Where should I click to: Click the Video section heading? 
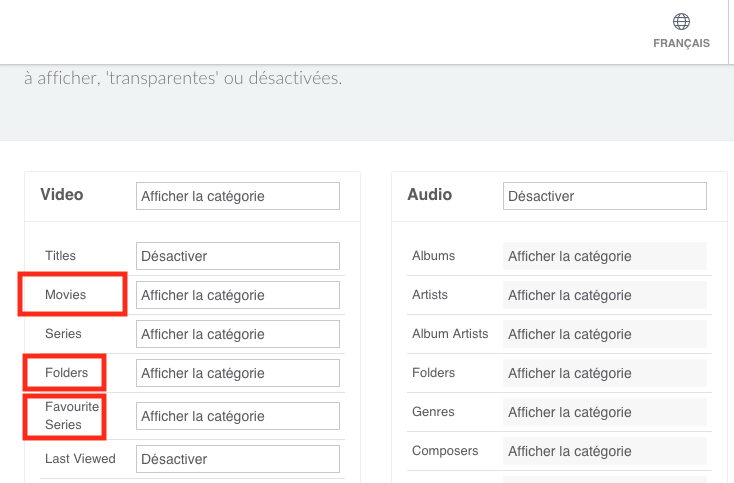pyautogui.click(x=62, y=194)
